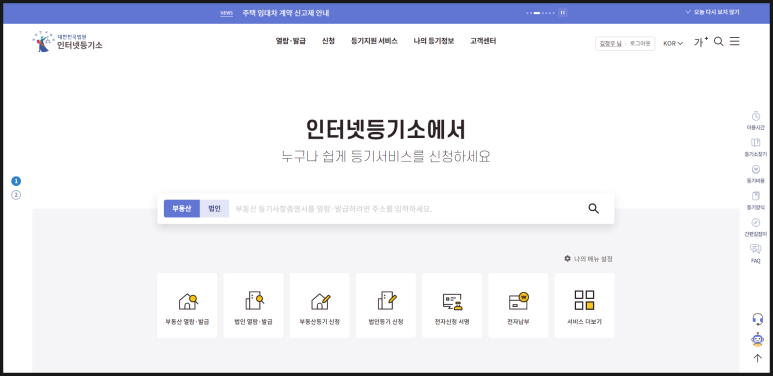Open the 서비스 더보기 card
The width and height of the screenshot is (773, 376).
584,306
